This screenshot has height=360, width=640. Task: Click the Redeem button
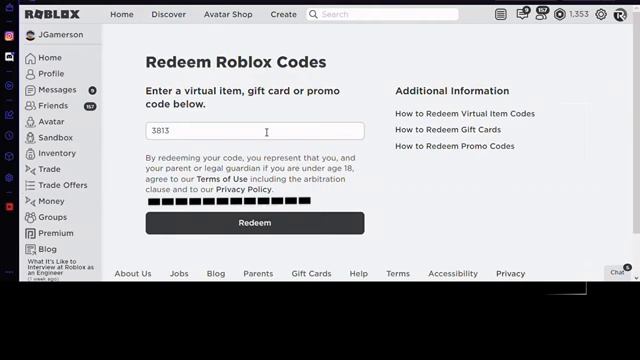[x=255, y=223]
